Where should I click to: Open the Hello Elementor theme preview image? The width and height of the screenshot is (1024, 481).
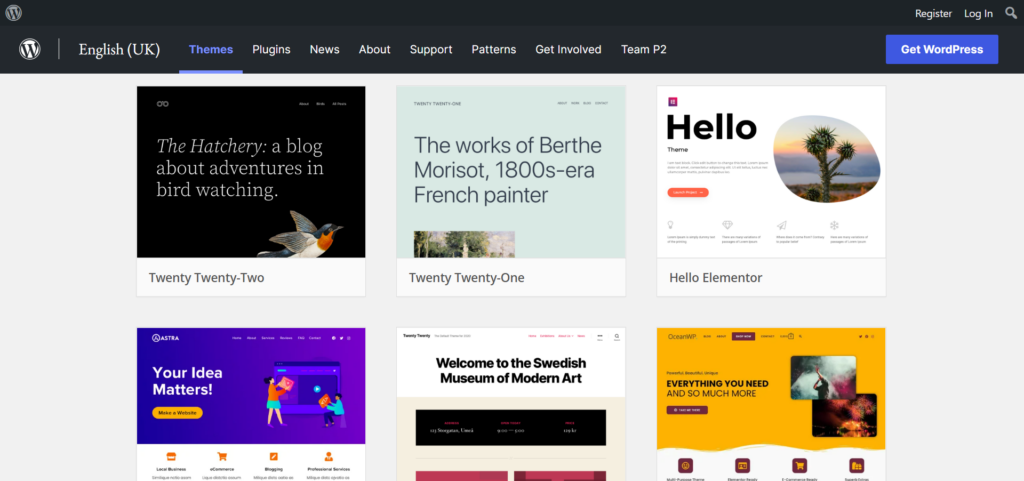pyautogui.click(x=771, y=172)
